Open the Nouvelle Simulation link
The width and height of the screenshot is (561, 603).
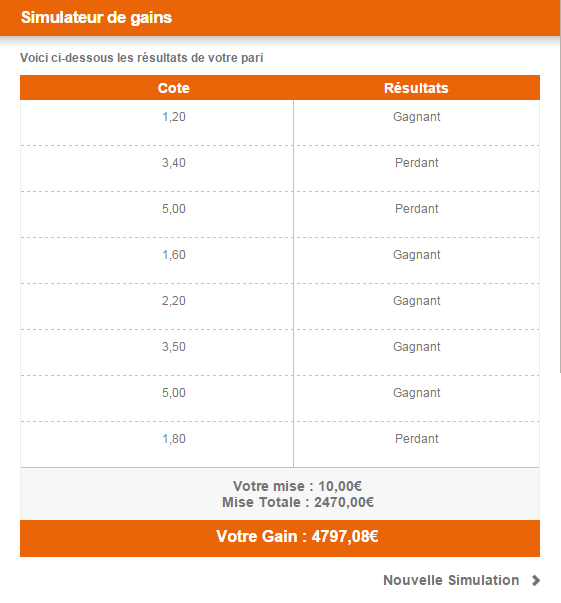point(451,580)
